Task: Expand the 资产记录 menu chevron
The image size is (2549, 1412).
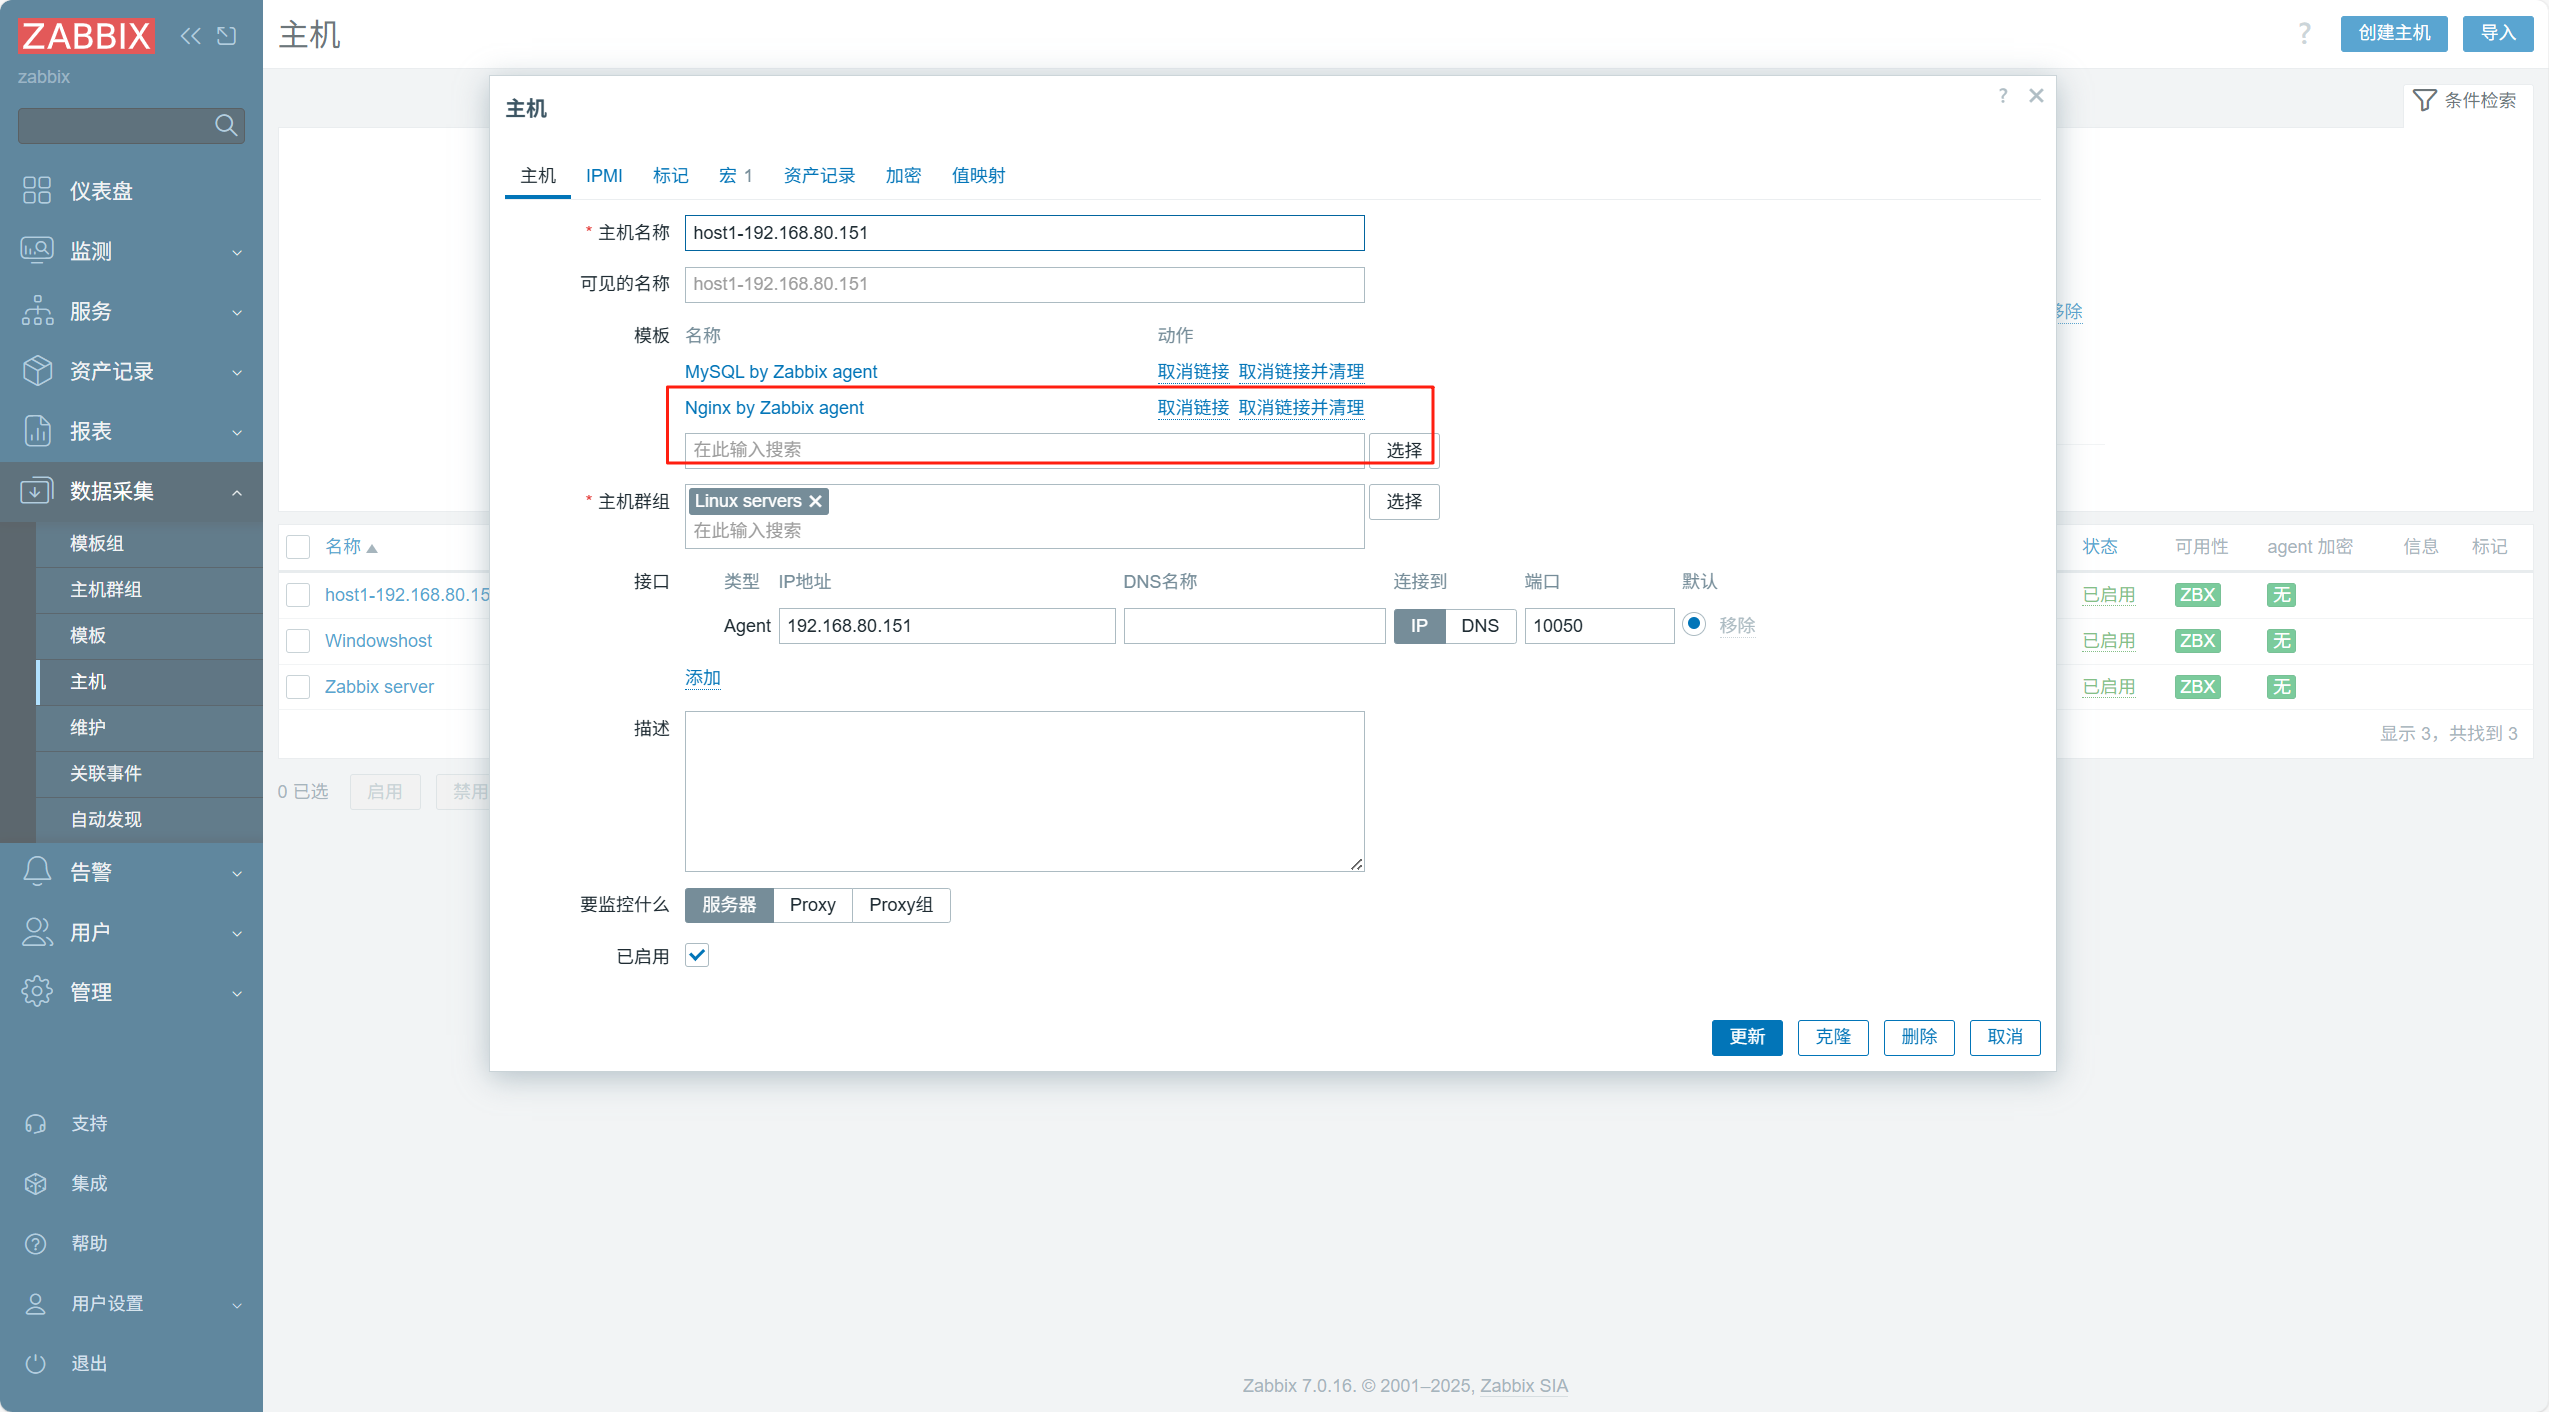Action: point(237,372)
